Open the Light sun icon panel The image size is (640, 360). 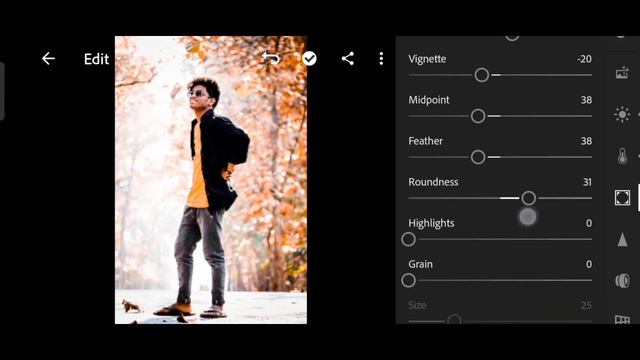(x=622, y=114)
